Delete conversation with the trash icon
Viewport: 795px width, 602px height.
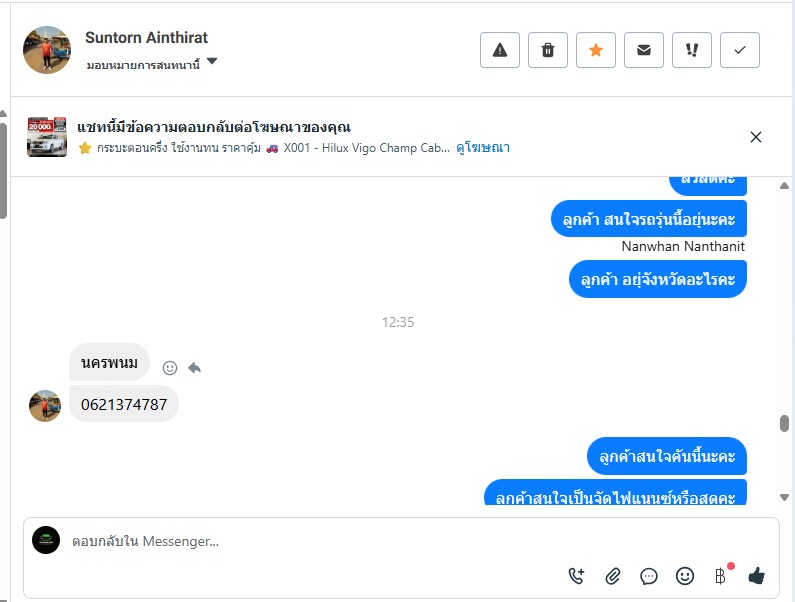(548, 50)
